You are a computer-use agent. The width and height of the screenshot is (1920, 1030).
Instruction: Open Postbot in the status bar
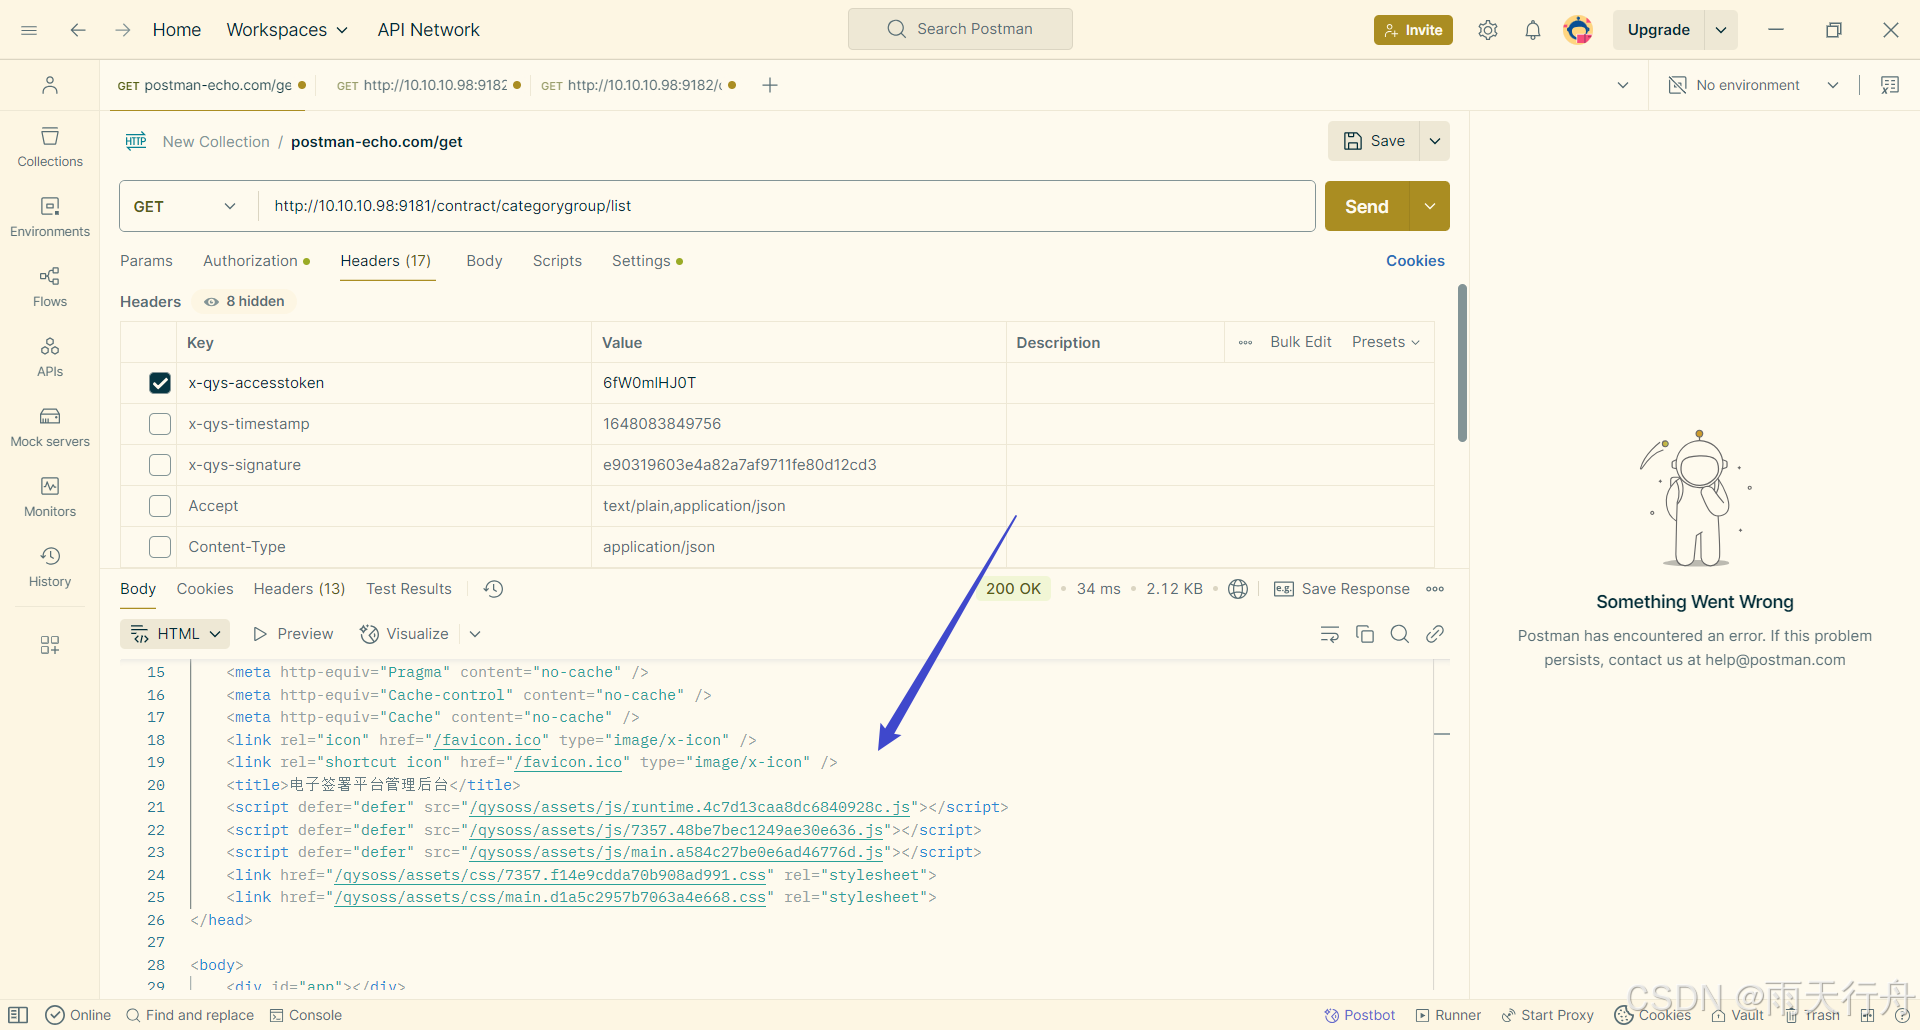coord(1360,1015)
